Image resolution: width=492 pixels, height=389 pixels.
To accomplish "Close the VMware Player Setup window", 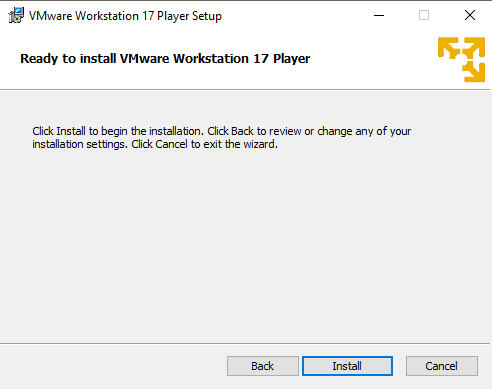I will tap(470, 15).
